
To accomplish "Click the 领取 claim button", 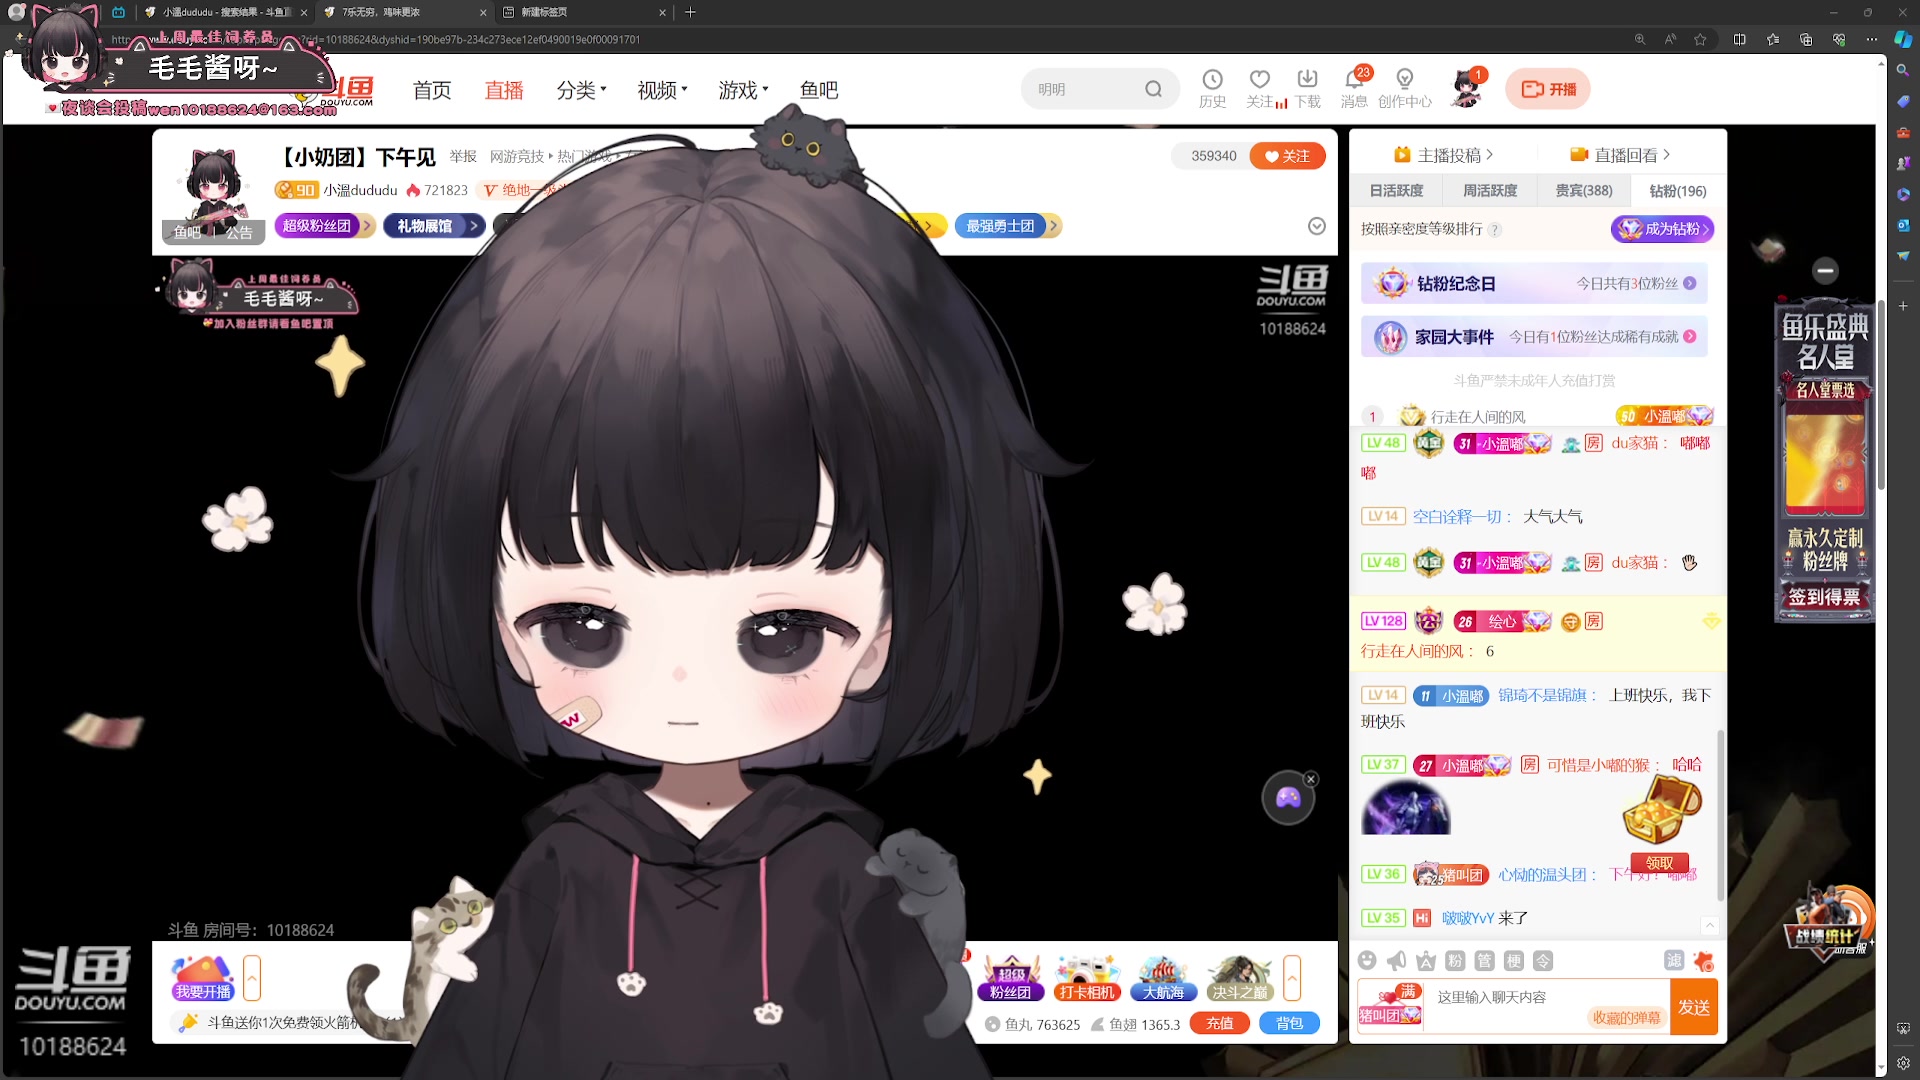I will (1659, 863).
